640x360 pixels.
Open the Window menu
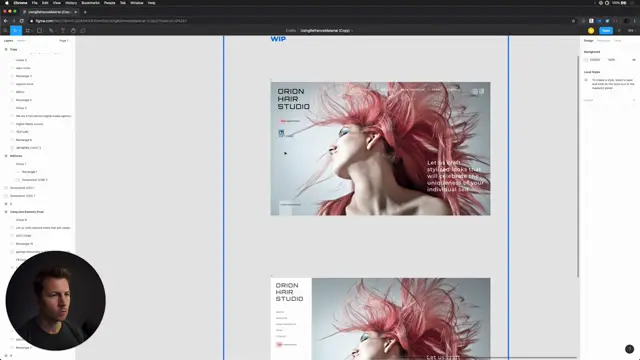point(137,3)
